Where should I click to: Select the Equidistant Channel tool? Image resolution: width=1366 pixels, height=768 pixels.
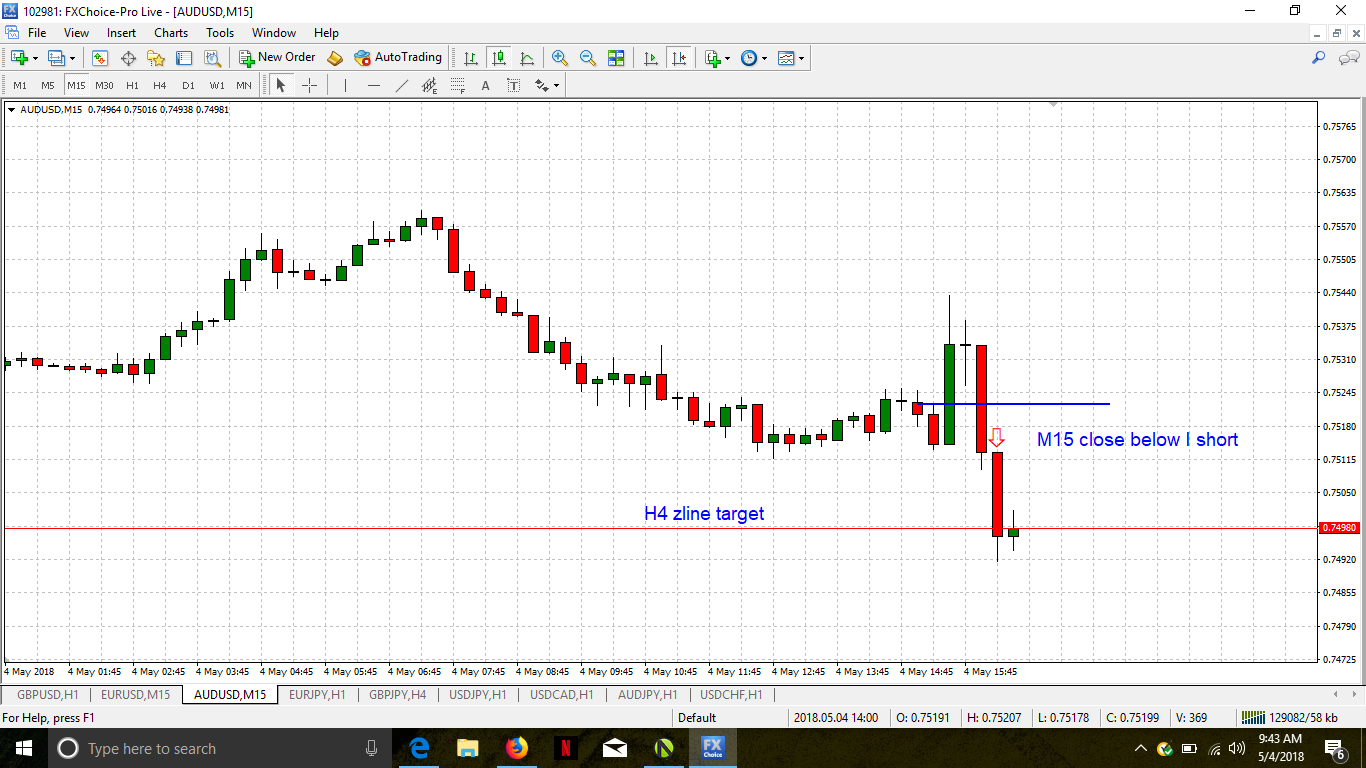[430, 86]
